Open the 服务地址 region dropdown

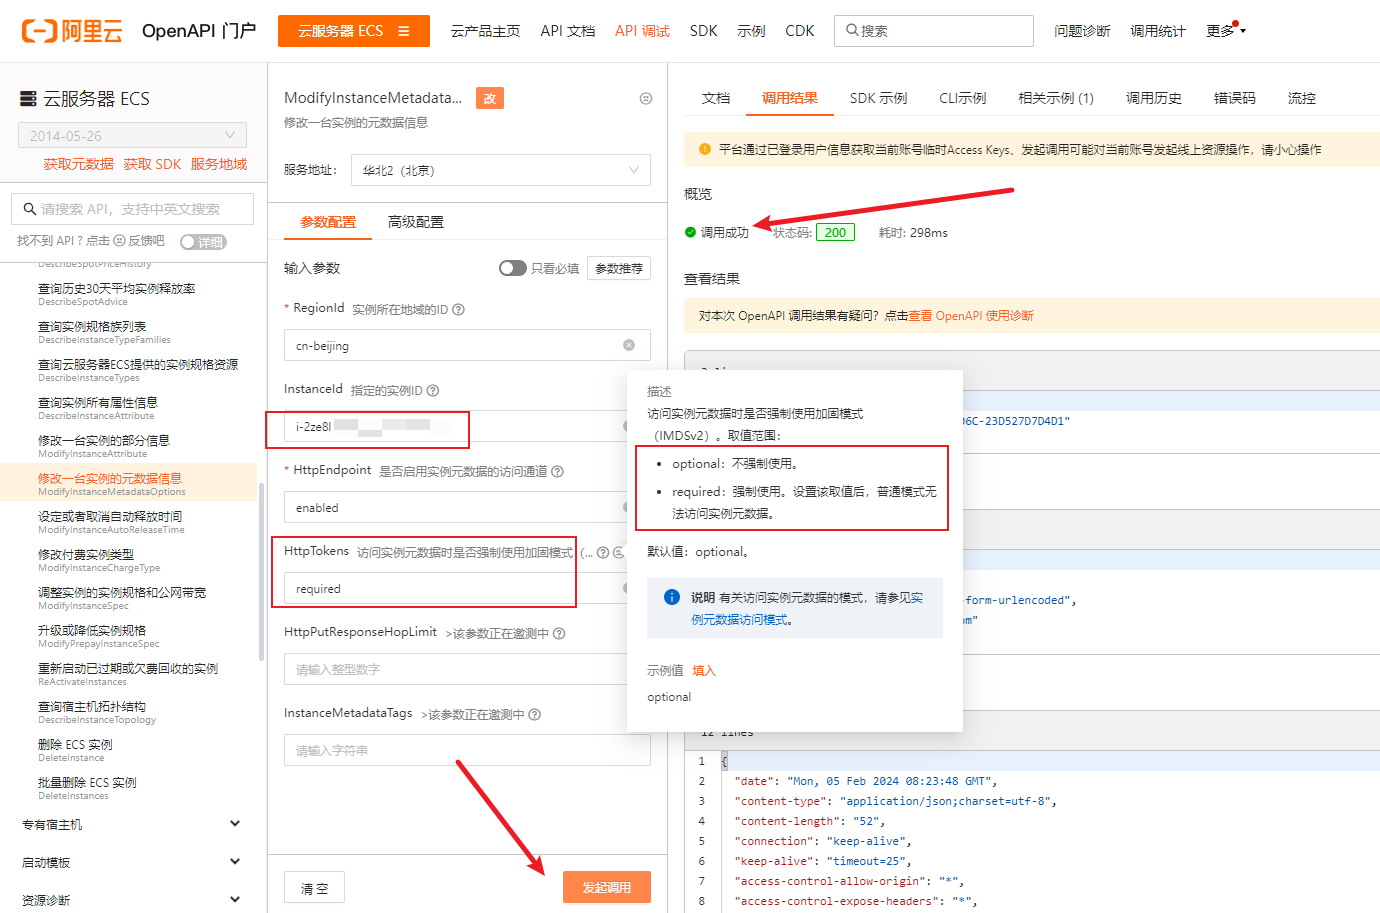[501, 170]
